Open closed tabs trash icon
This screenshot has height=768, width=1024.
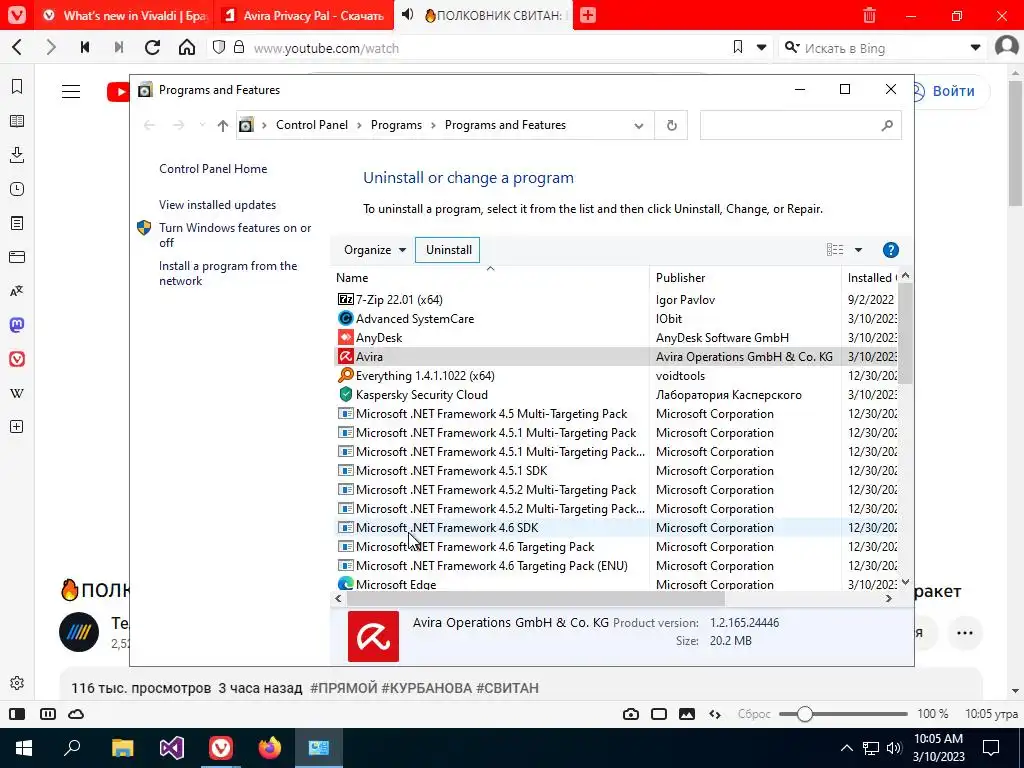[x=869, y=15]
